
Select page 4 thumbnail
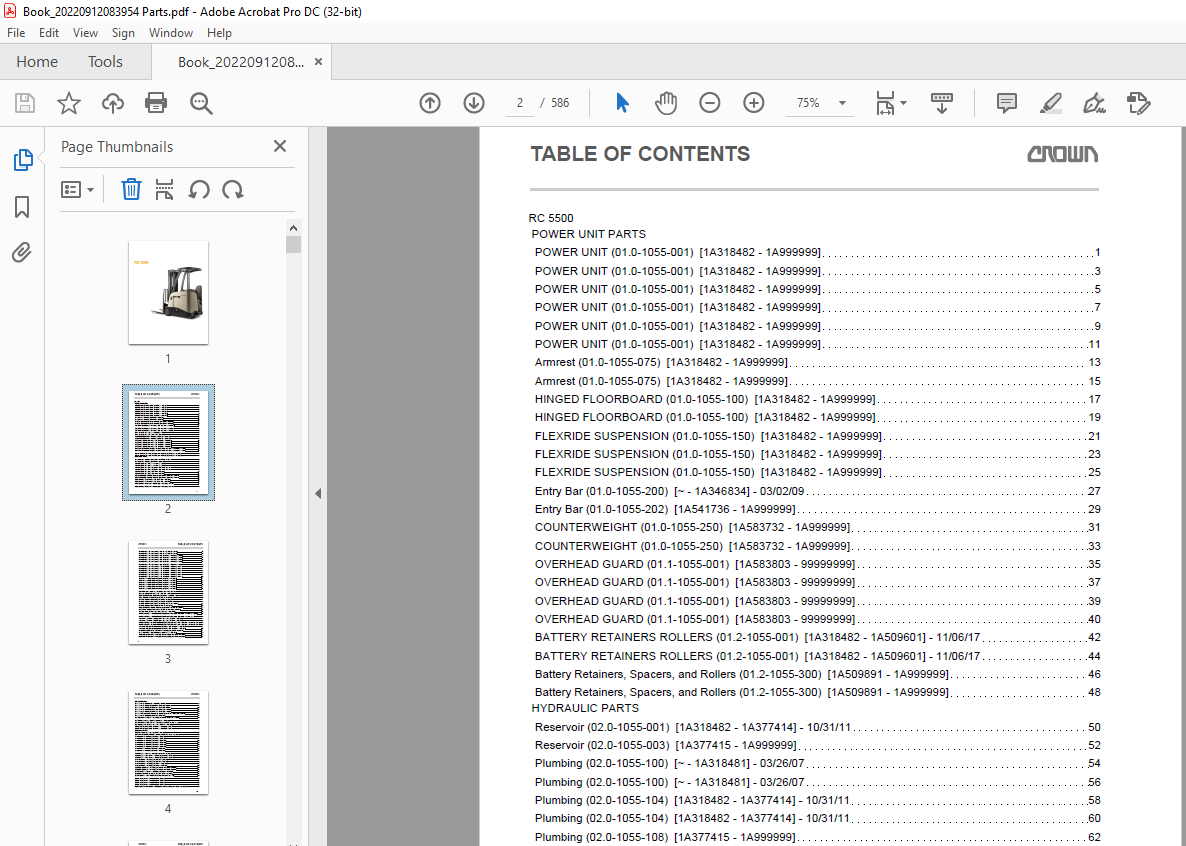tap(168, 742)
